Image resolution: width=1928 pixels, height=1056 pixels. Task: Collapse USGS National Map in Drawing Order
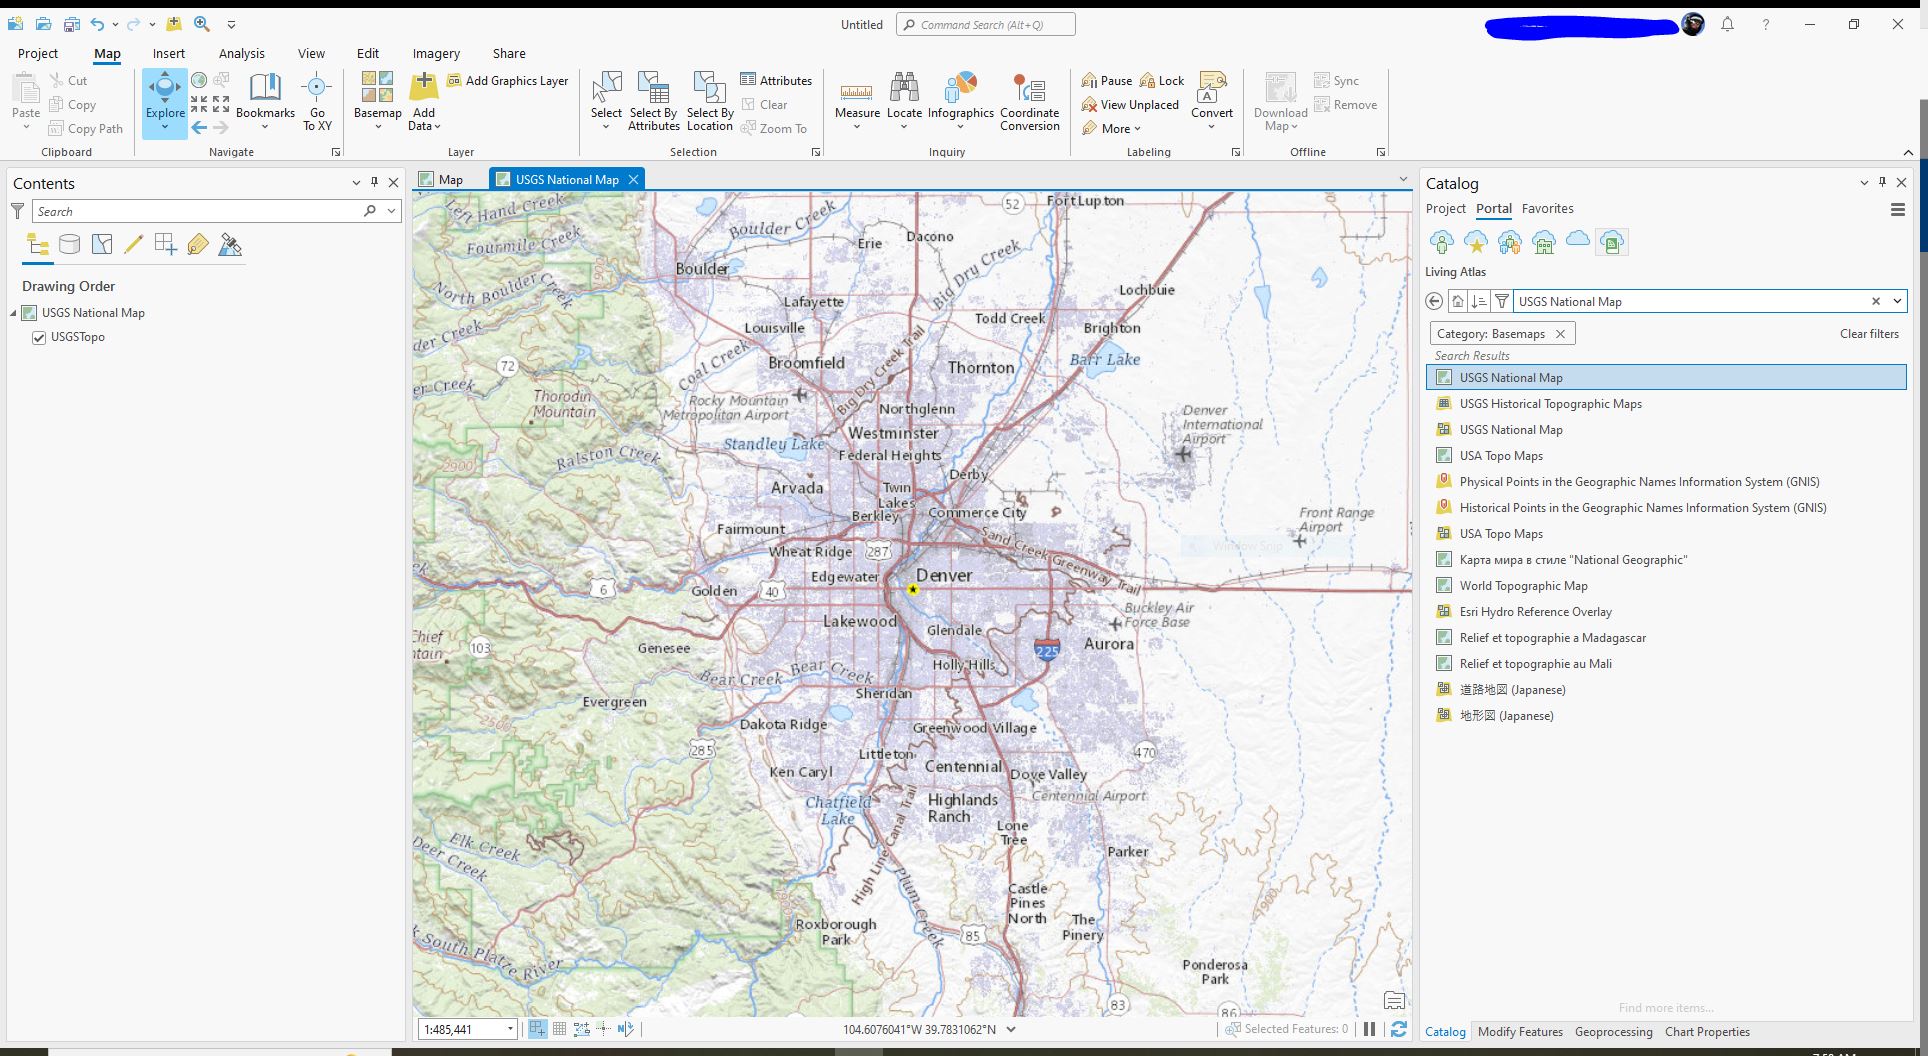pyautogui.click(x=14, y=312)
